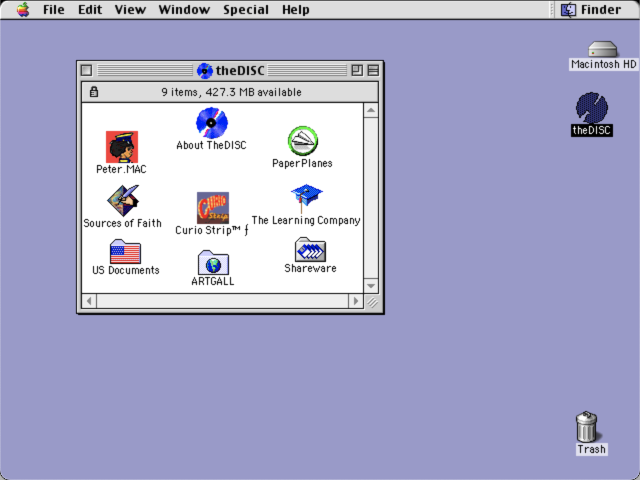Click the Finder application menu icon
The image size is (640, 480).
point(568,9)
